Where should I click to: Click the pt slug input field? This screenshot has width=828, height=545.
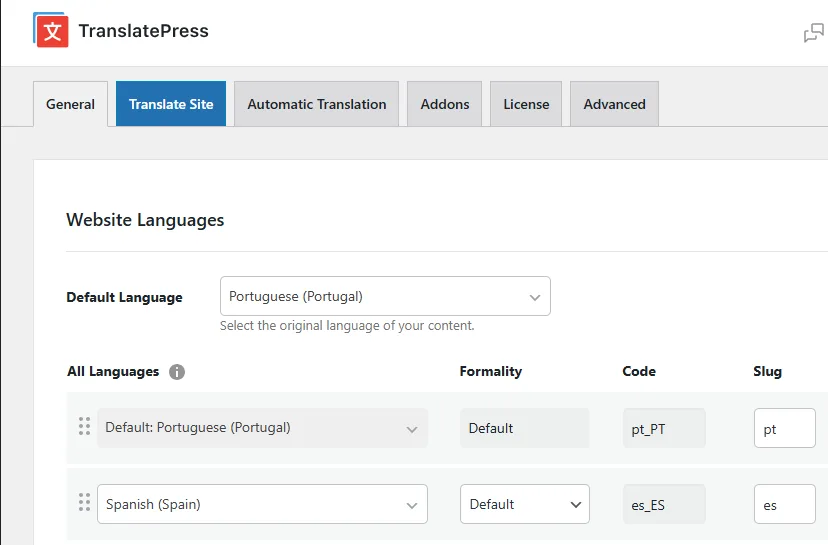[x=785, y=428]
